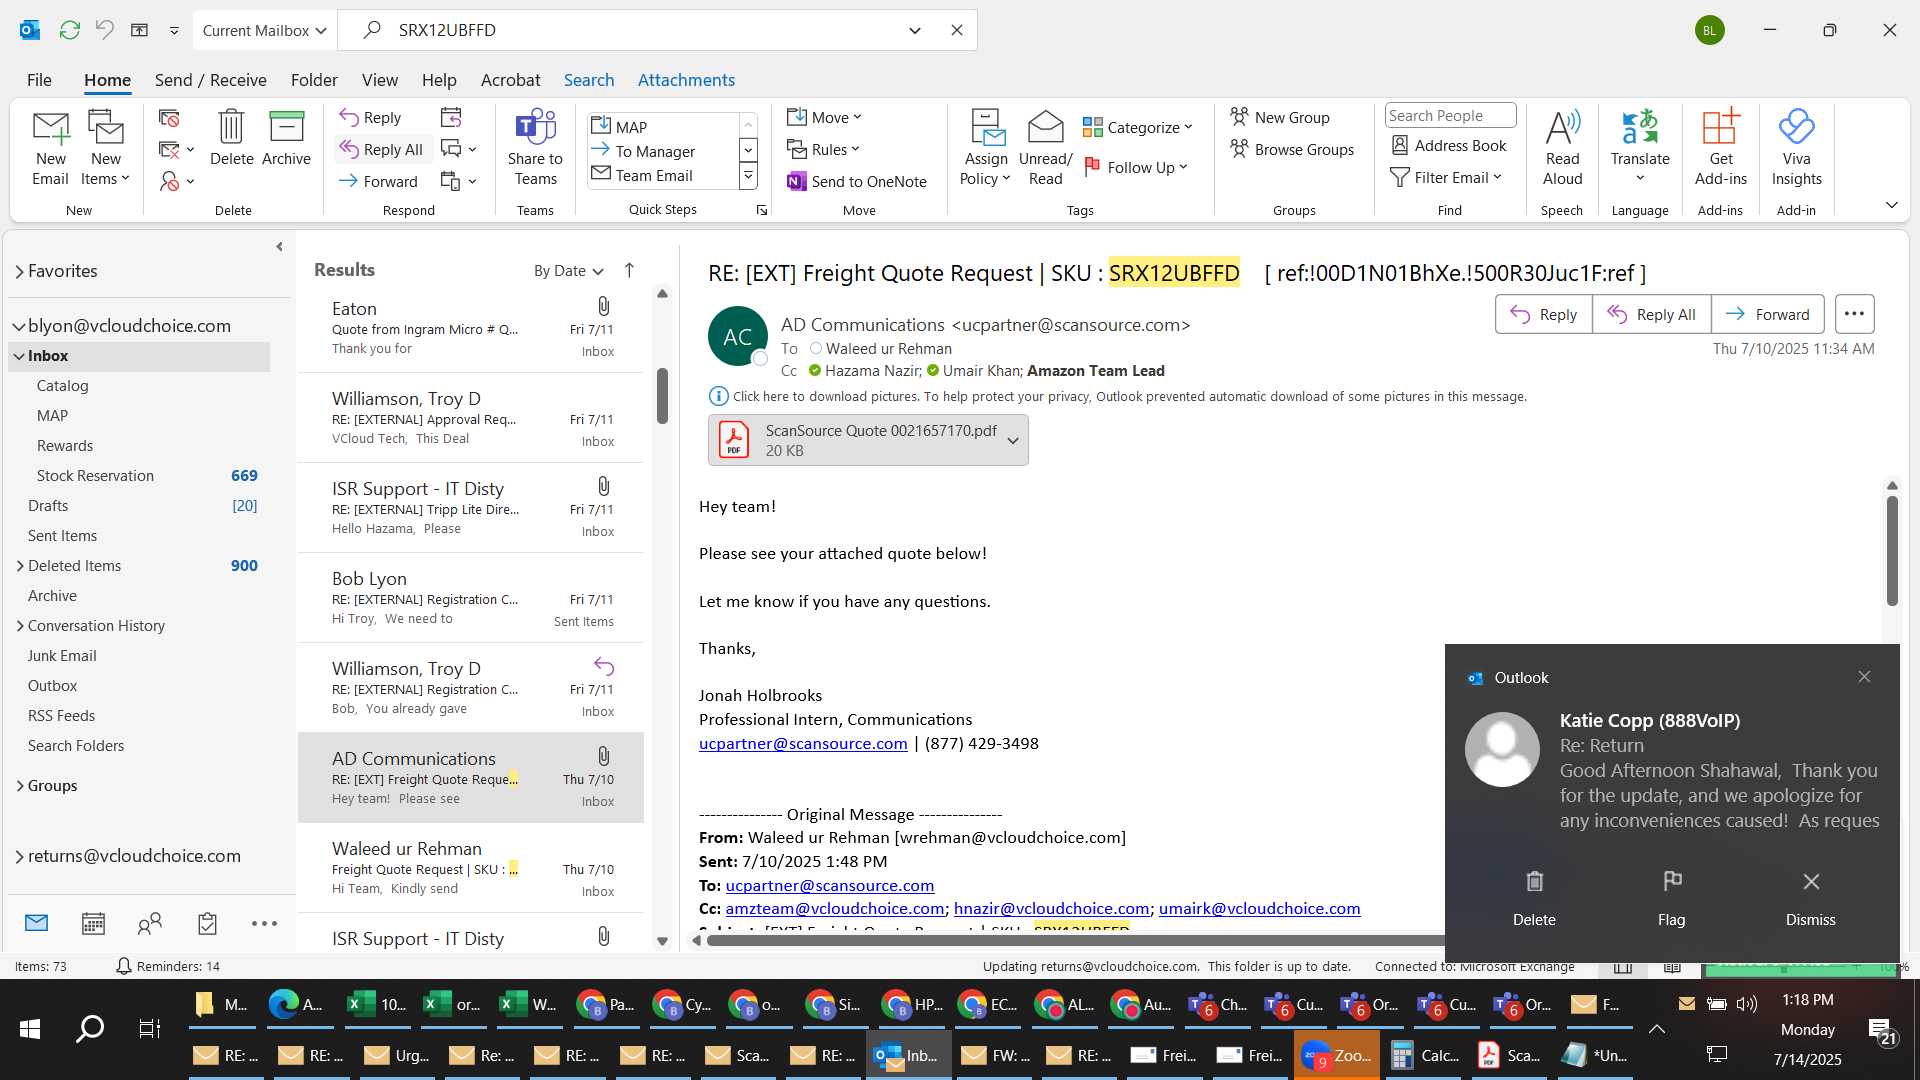Click the Mail icon in navigation bar

[36, 923]
